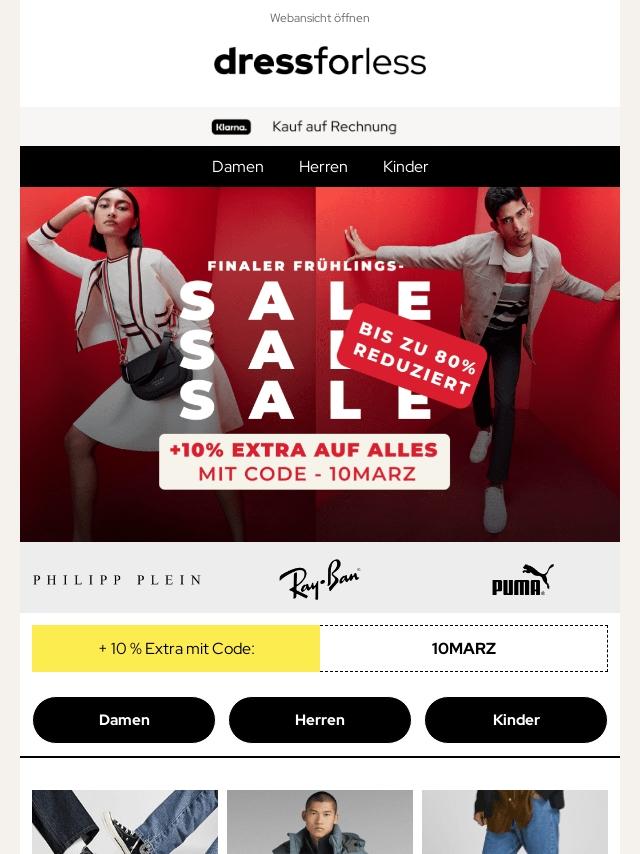
Task: Open the Philipp Plein brand logo
Action: click(x=118, y=580)
